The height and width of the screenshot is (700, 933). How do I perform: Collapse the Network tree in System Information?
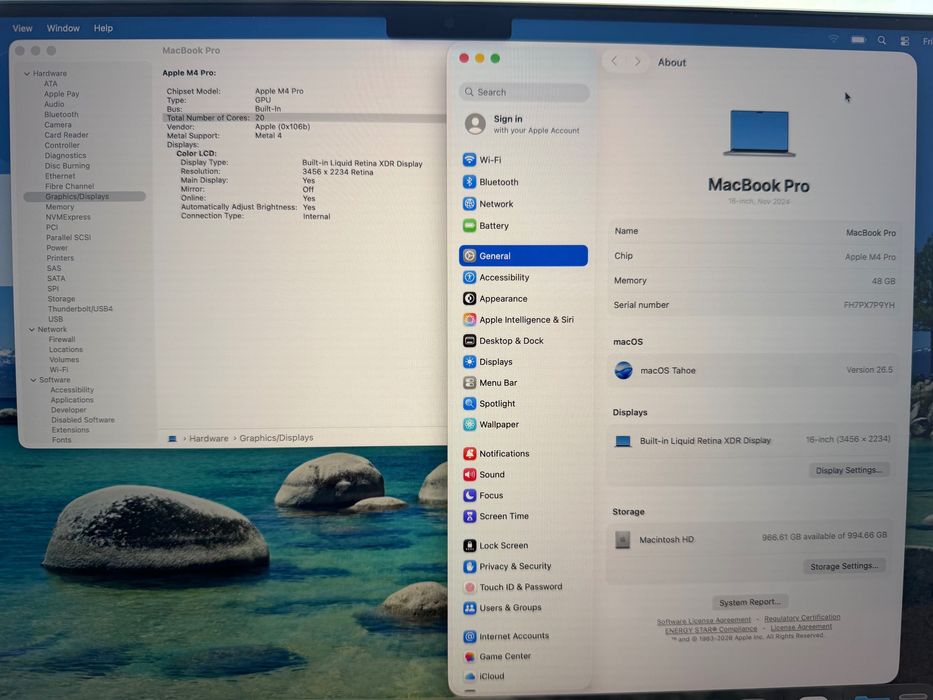coord(32,329)
